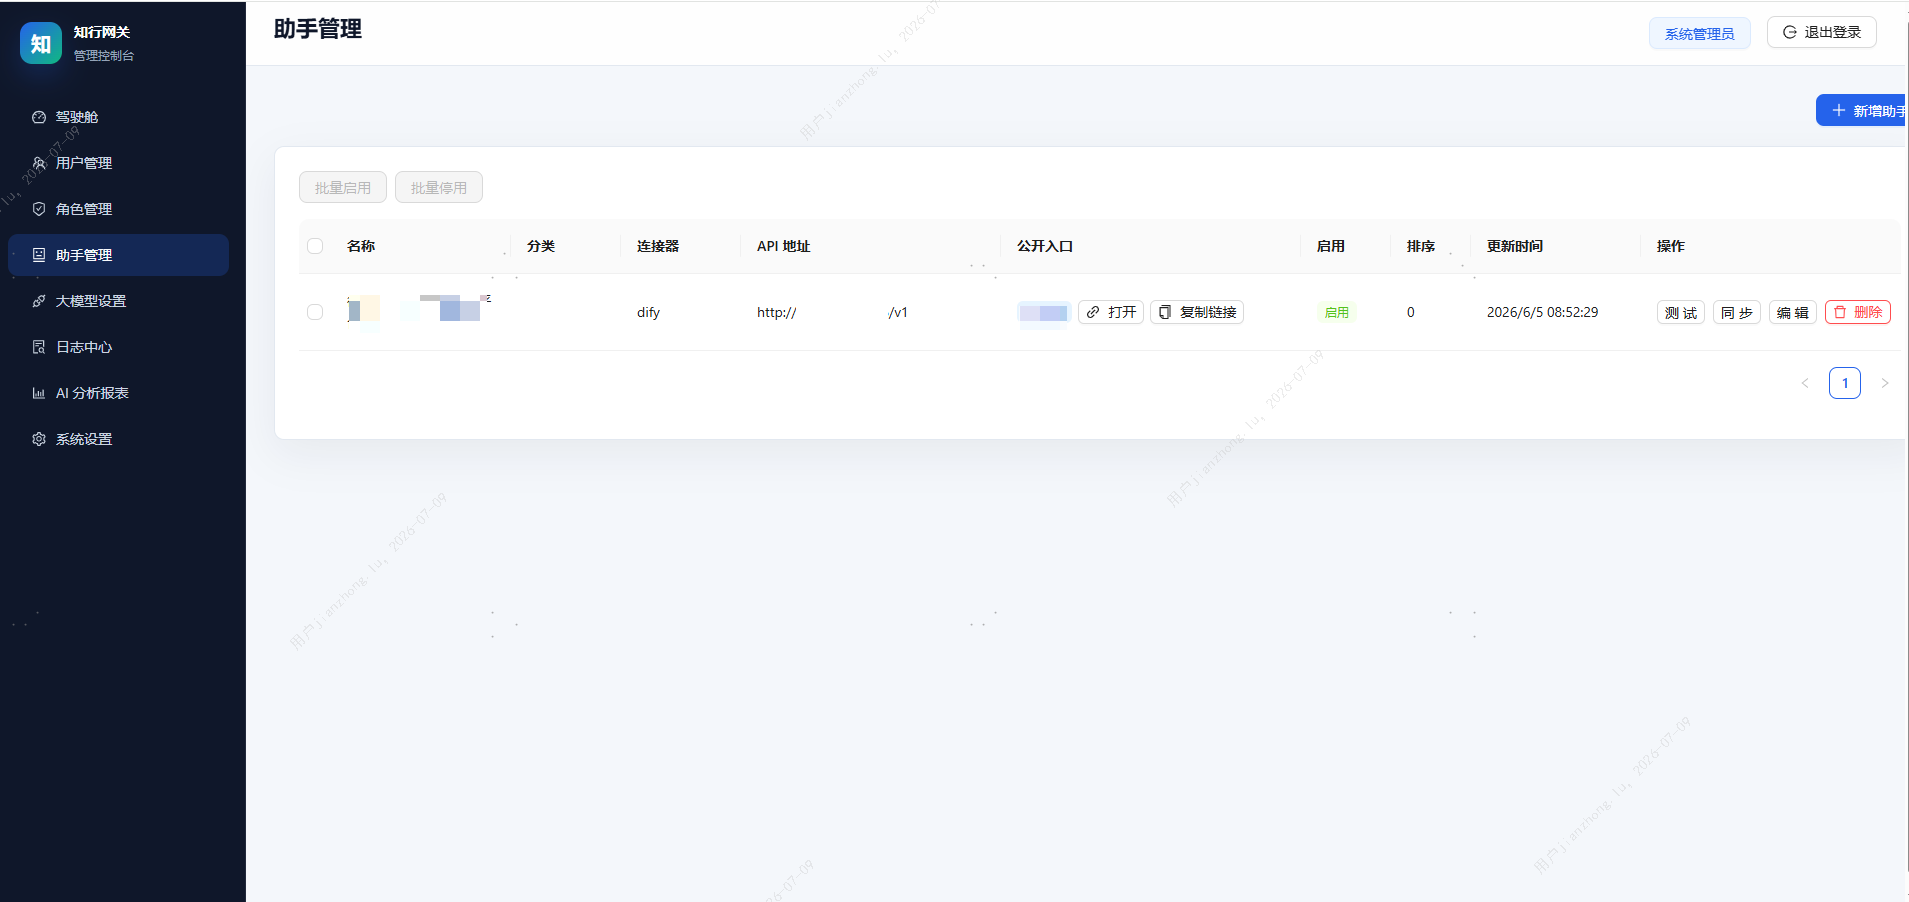Click 批量停用 button
The image size is (1909, 902).
coord(439,187)
